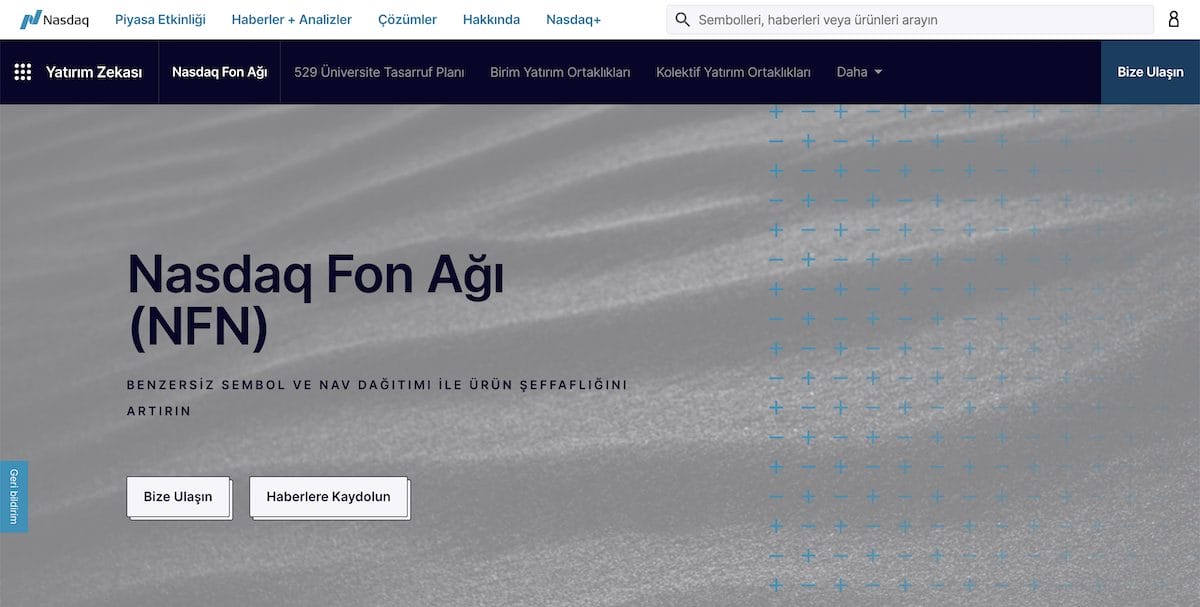This screenshot has height=607, width=1200.
Task: Select the search magnifier icon
Action: coord(682,19)
